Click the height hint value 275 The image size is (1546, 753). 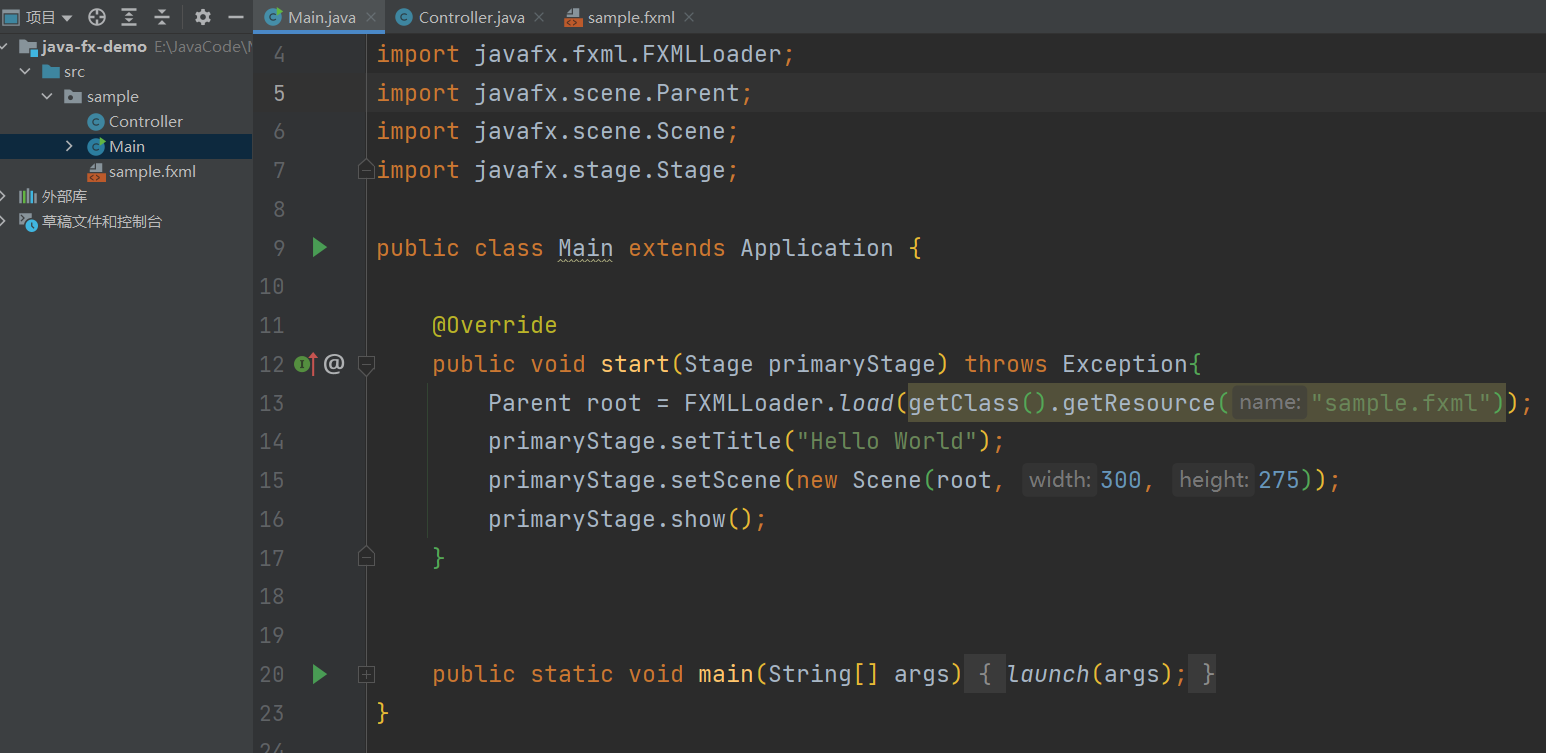1279,480
